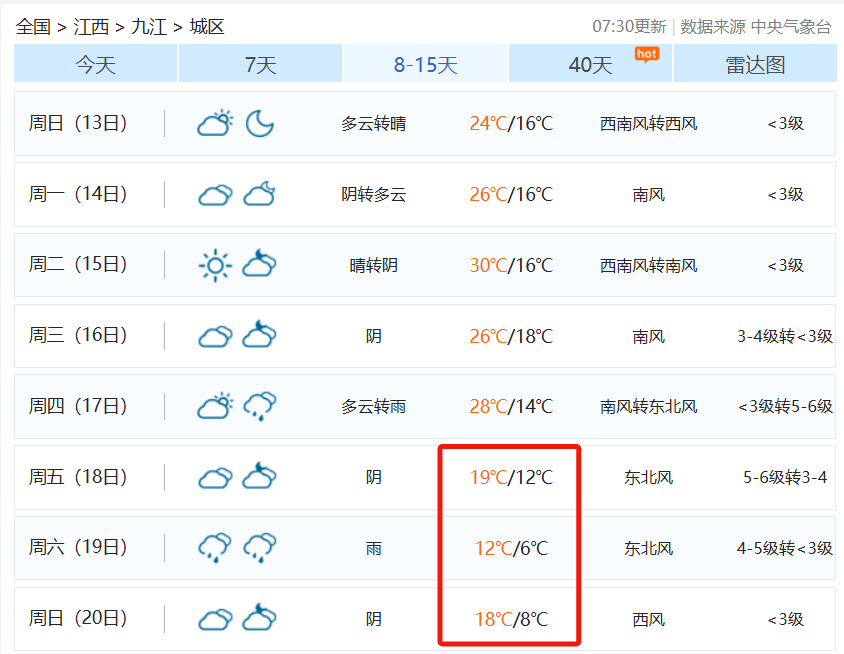Click the night overcast icon for 周日 (20日)

click(x=259, y=617)
